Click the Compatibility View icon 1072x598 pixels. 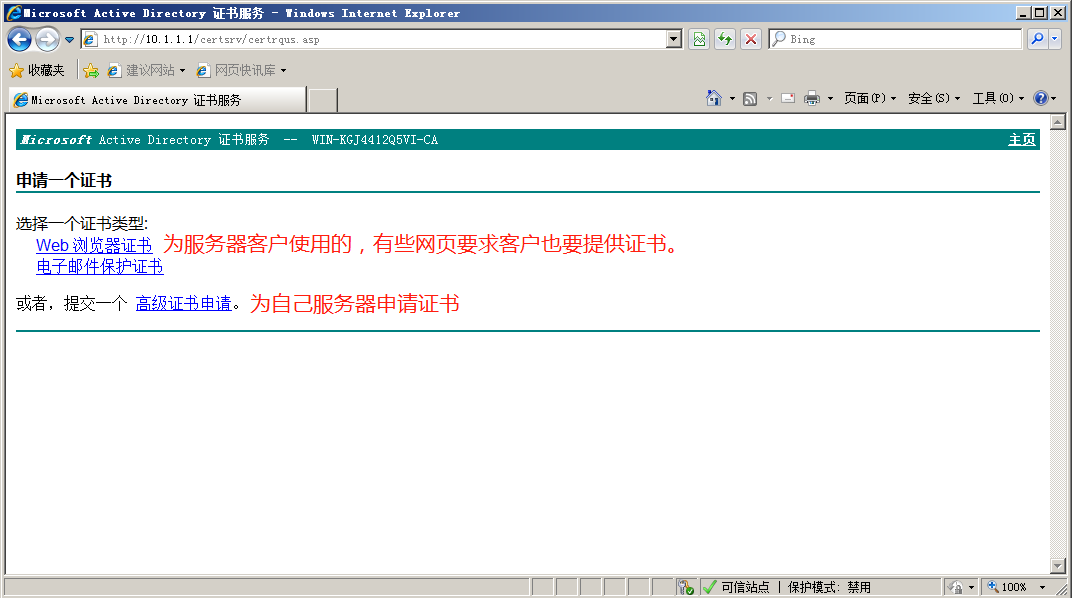click(699, 40)
